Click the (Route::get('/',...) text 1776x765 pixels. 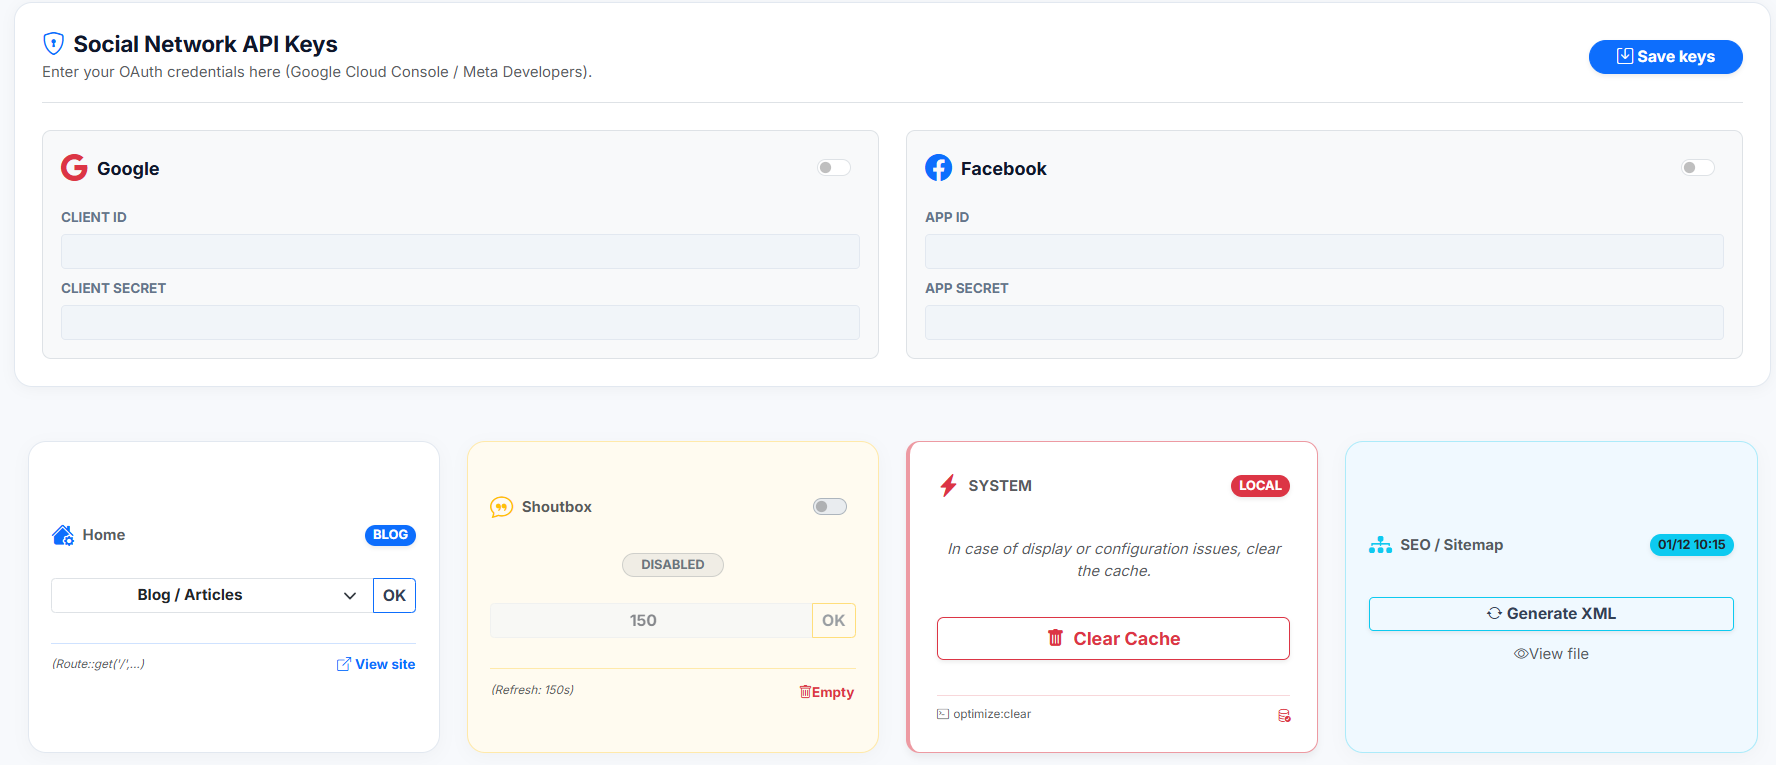pyautogui.click(x=98, y=664)
